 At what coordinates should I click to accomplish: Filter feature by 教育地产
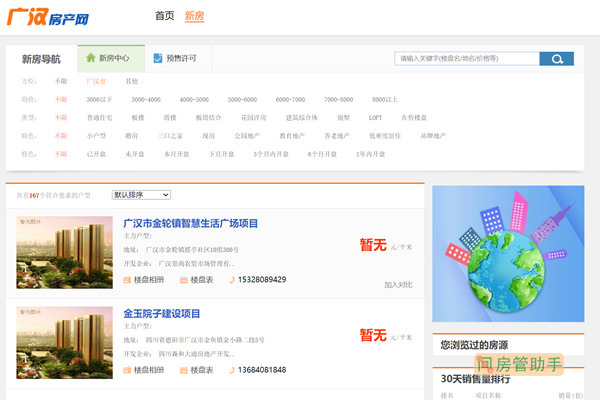point(292,136)
